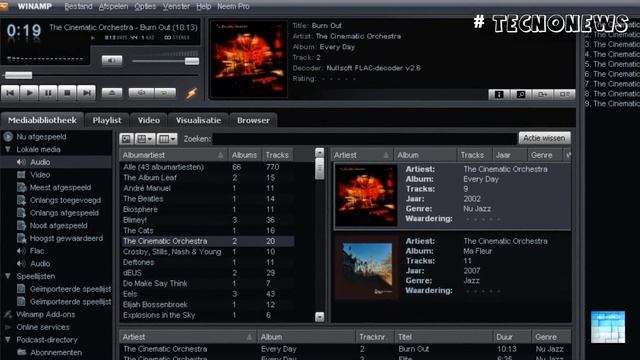640x360 pixels.
Task: Select The Beatles in artist list
Action: coord(143,199)
